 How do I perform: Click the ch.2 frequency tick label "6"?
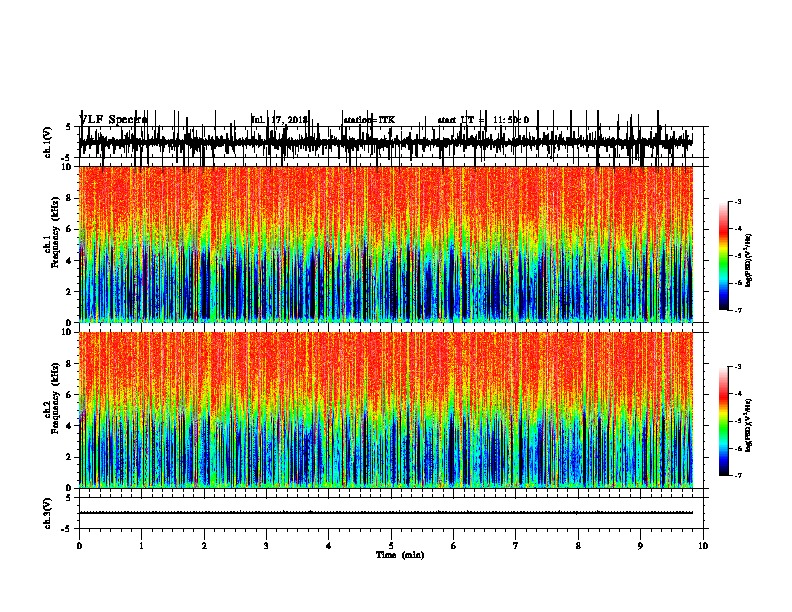(x=70, y=395)
